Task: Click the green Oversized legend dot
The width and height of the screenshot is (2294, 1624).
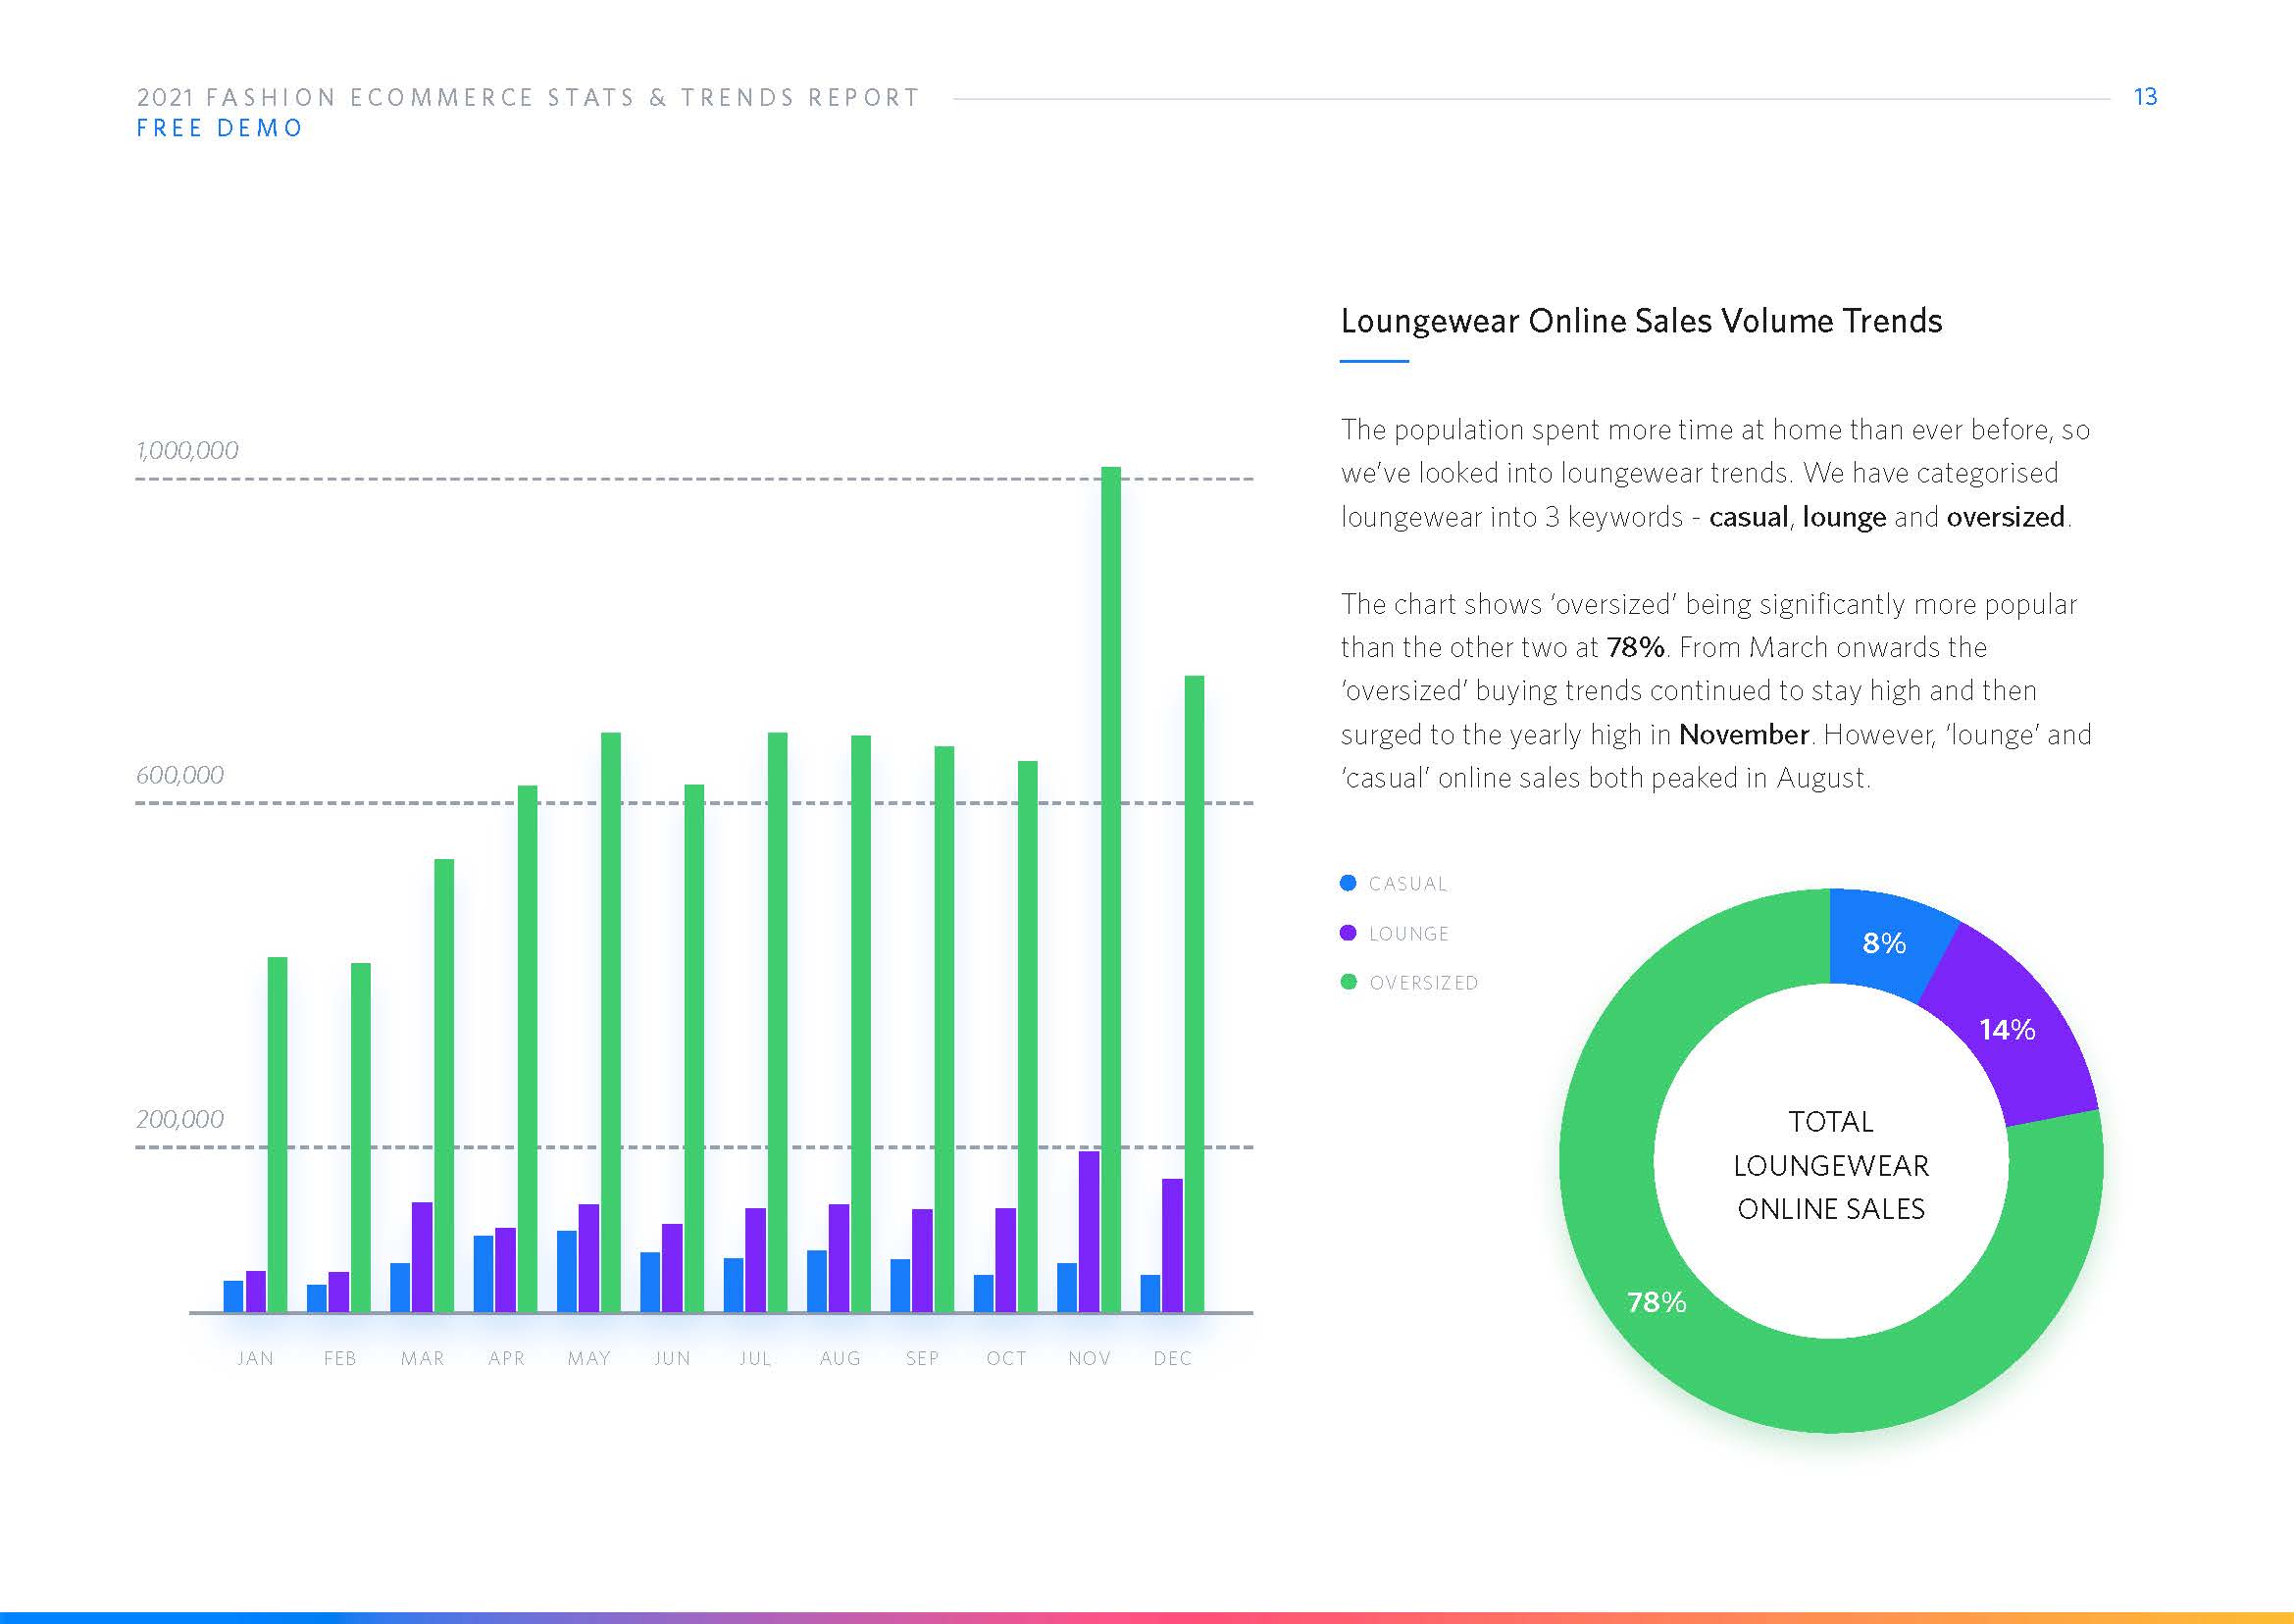Action: (x=1347, y=982)
